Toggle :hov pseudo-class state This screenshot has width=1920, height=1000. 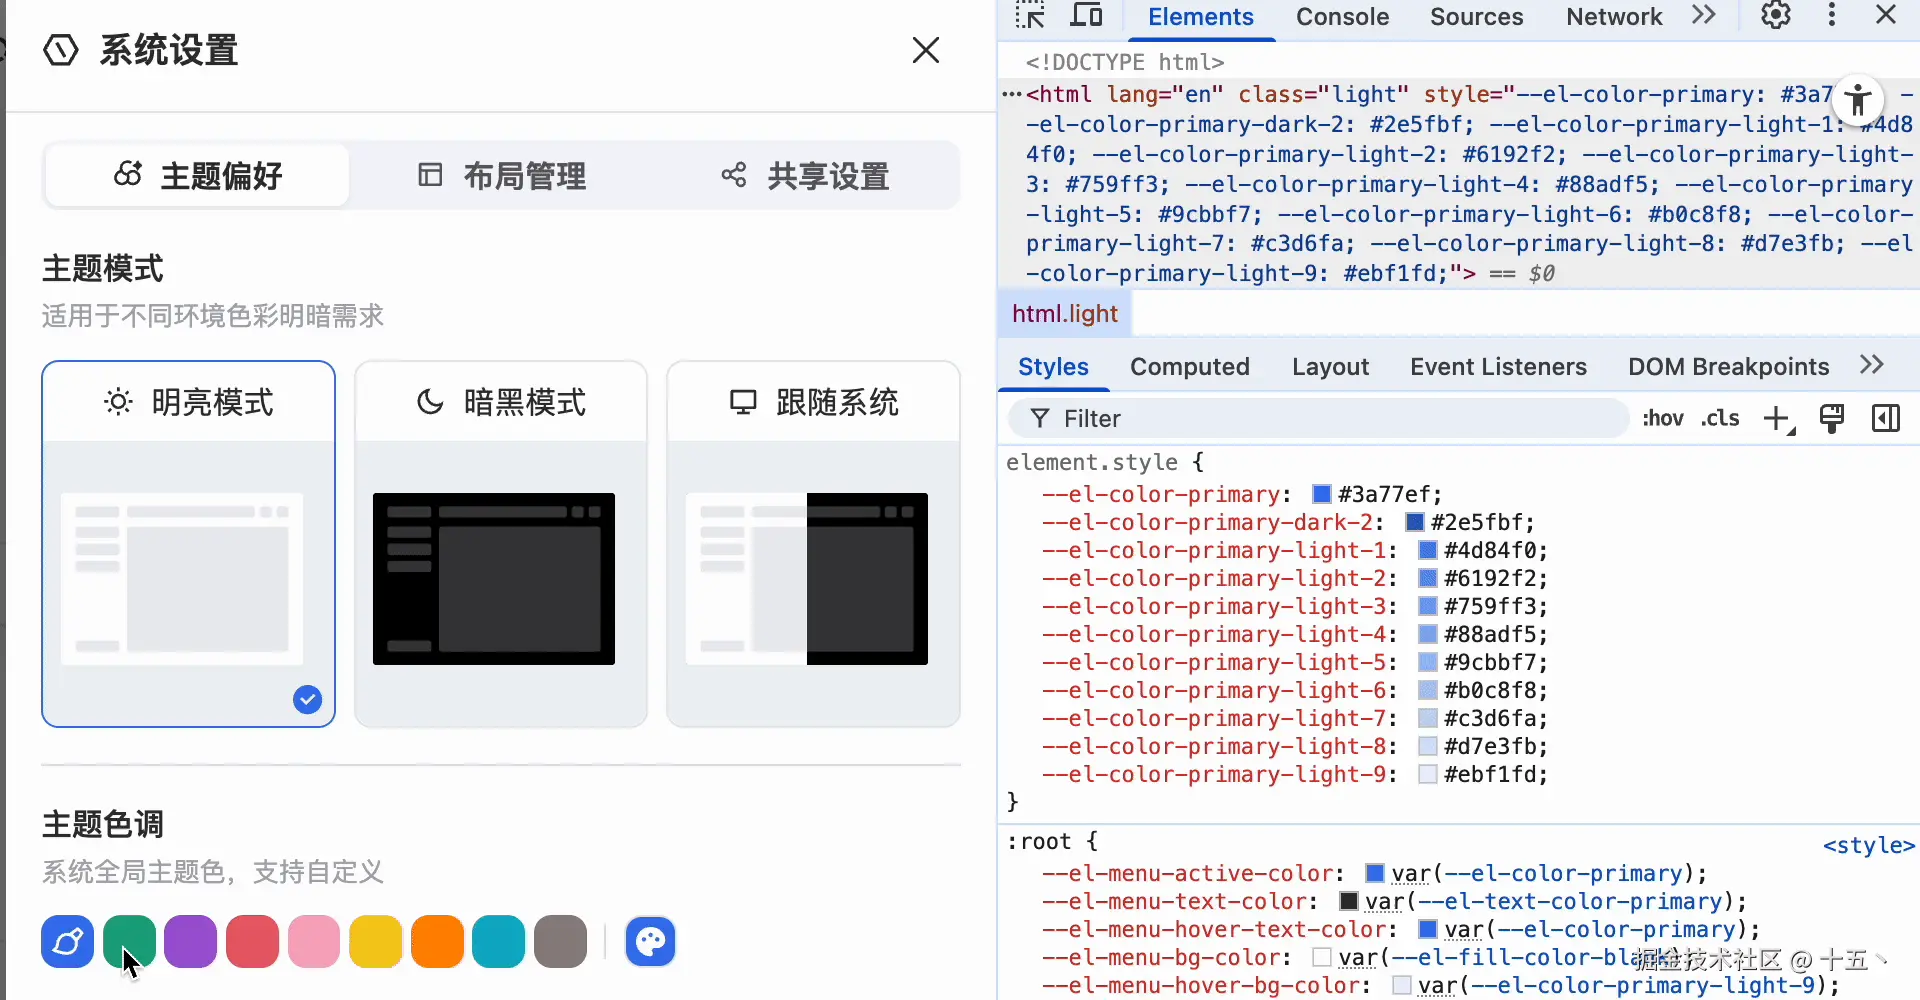click(x=1663, y=418)
